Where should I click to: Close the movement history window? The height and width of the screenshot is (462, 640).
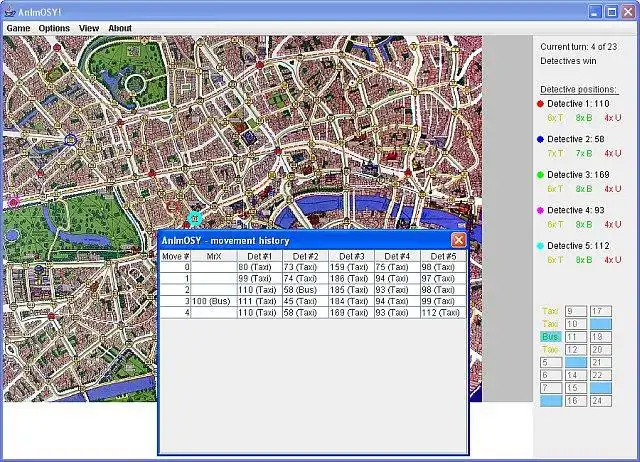[x=458, y=240]
